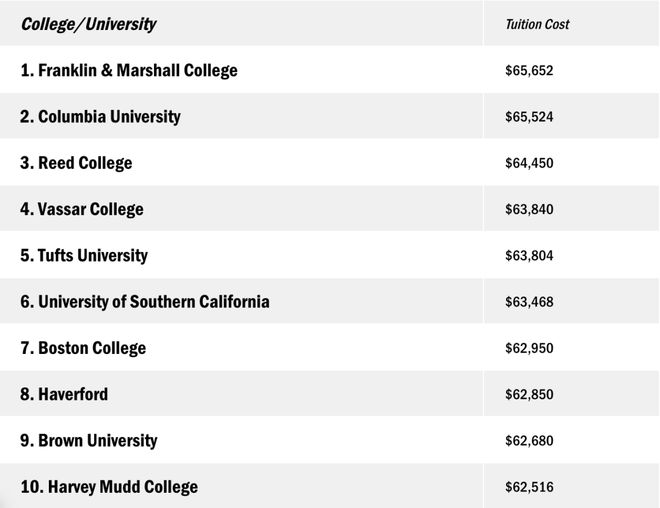Click the $65,524 tuition cell

tap(529, 117)
